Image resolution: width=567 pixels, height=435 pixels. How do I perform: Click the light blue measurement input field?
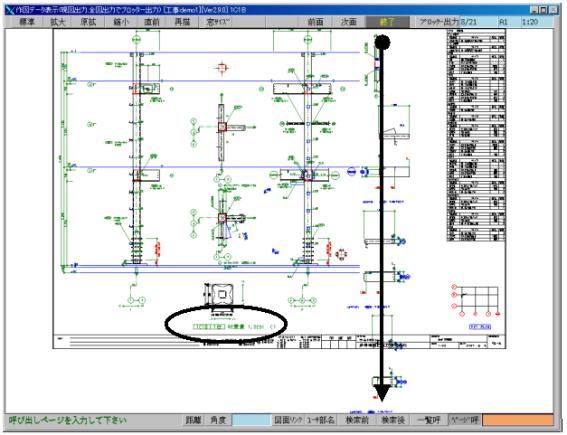pos(252,420)
